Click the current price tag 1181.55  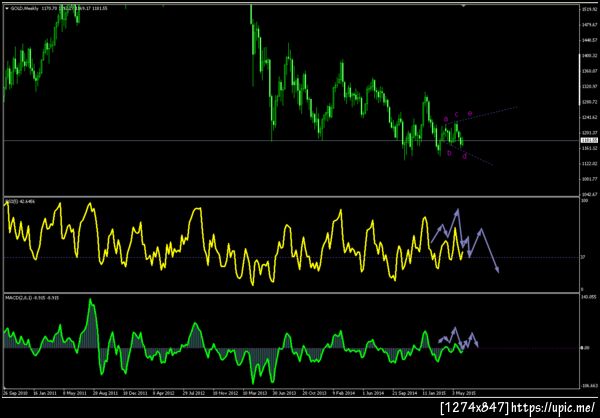[587, 140]
